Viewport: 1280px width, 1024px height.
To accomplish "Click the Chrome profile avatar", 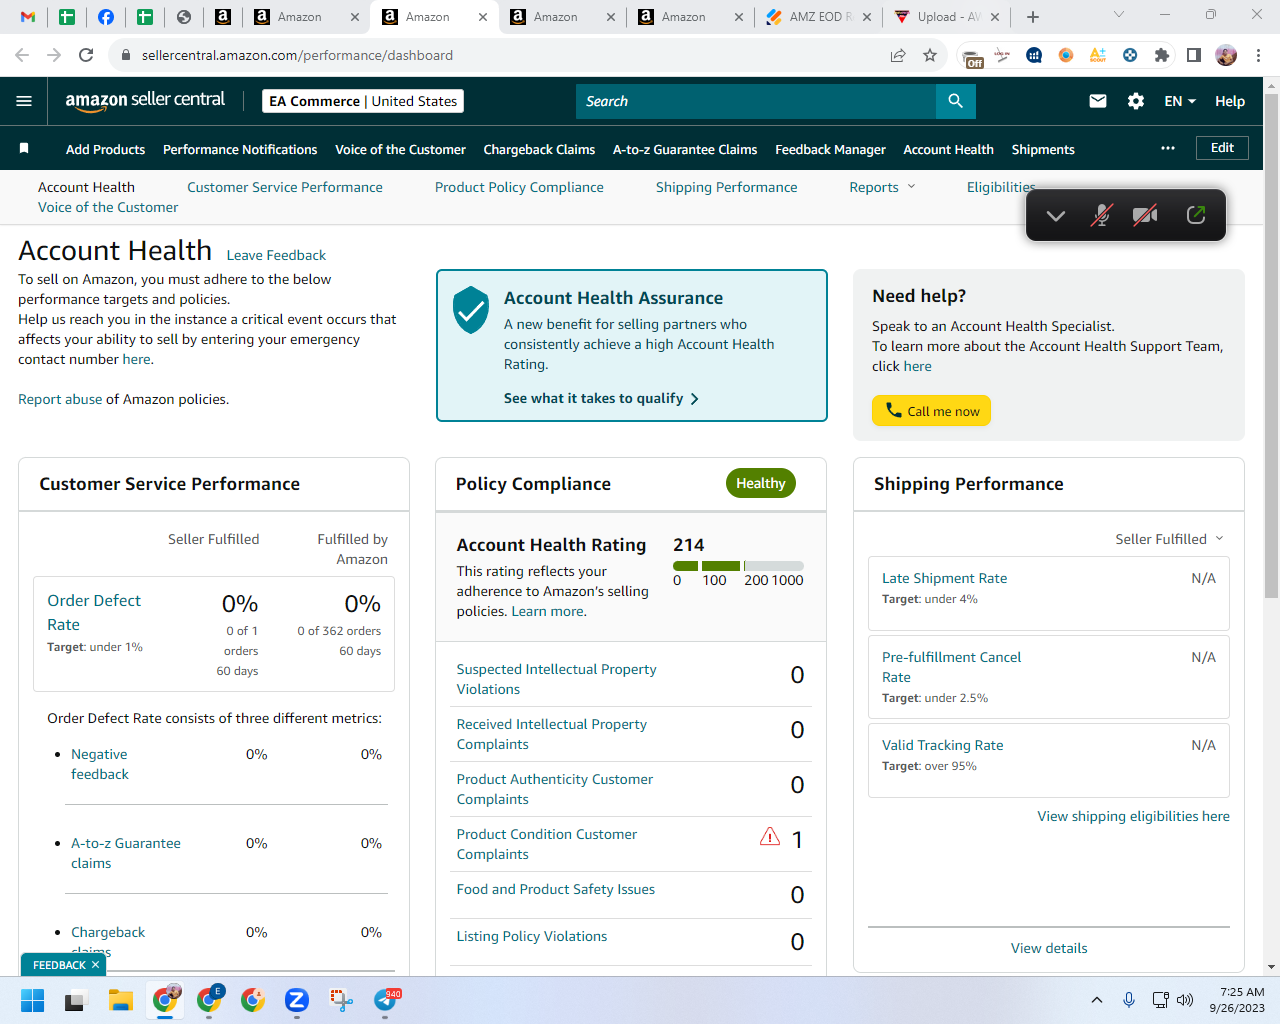I will (x=1226, y=55).
